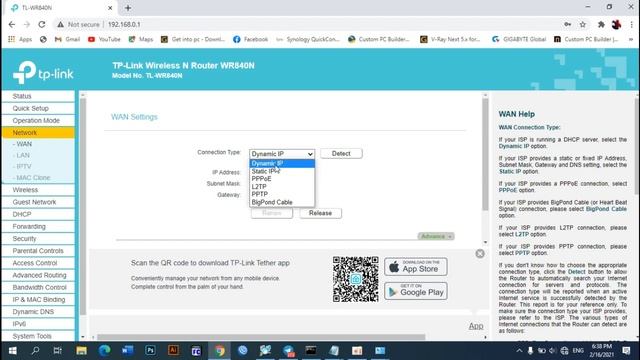Click the Detect button

click(341, 153)
